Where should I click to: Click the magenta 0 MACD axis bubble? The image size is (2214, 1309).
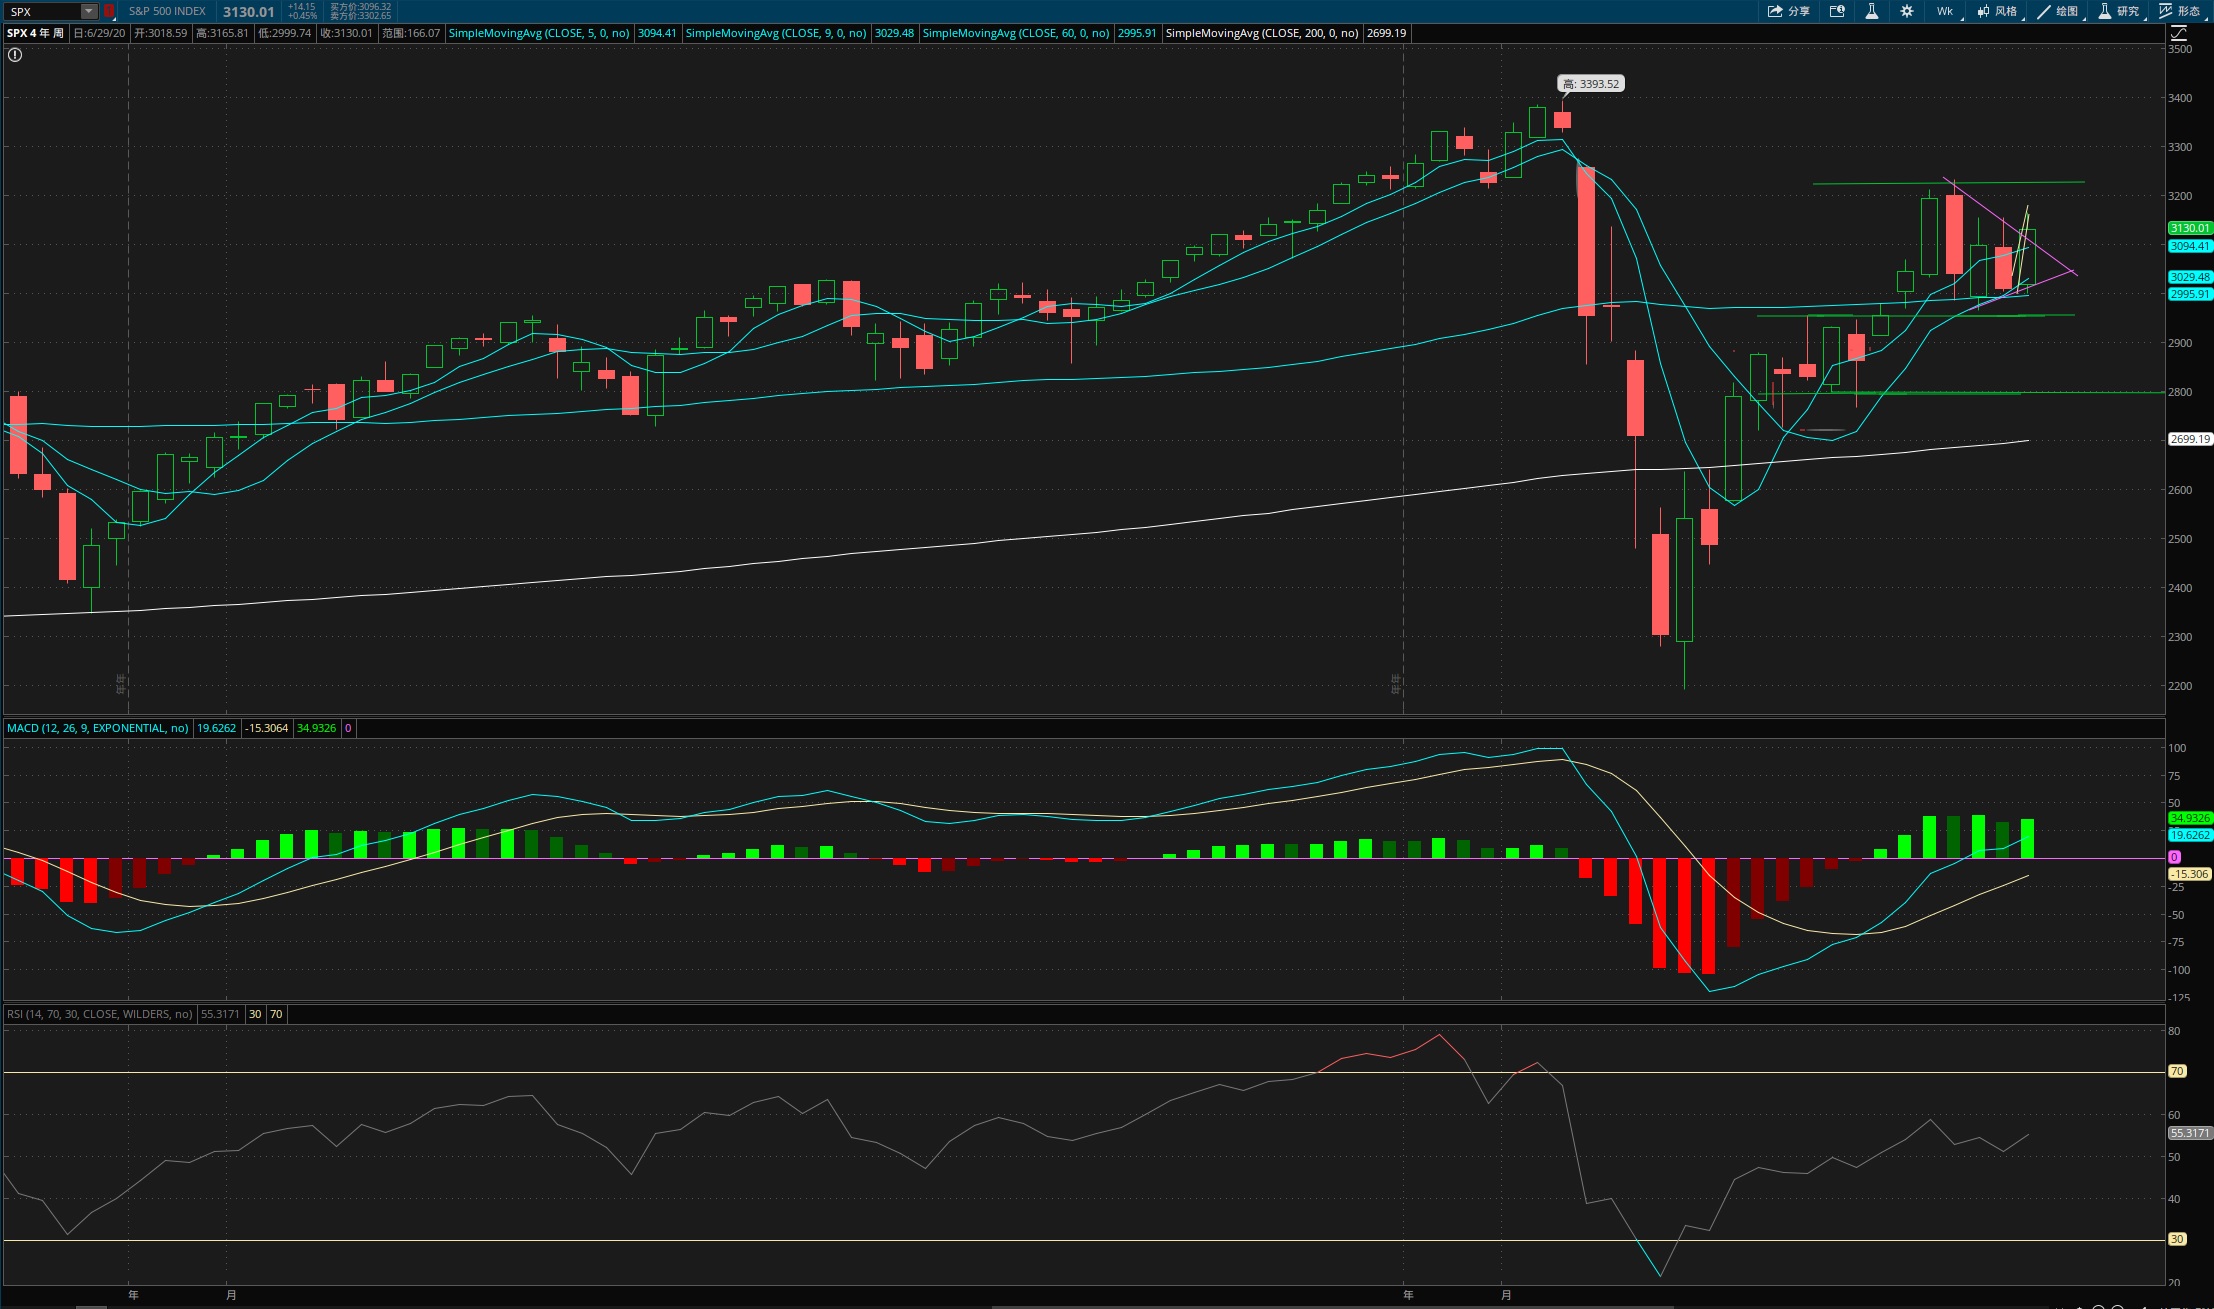(2174, 857)
